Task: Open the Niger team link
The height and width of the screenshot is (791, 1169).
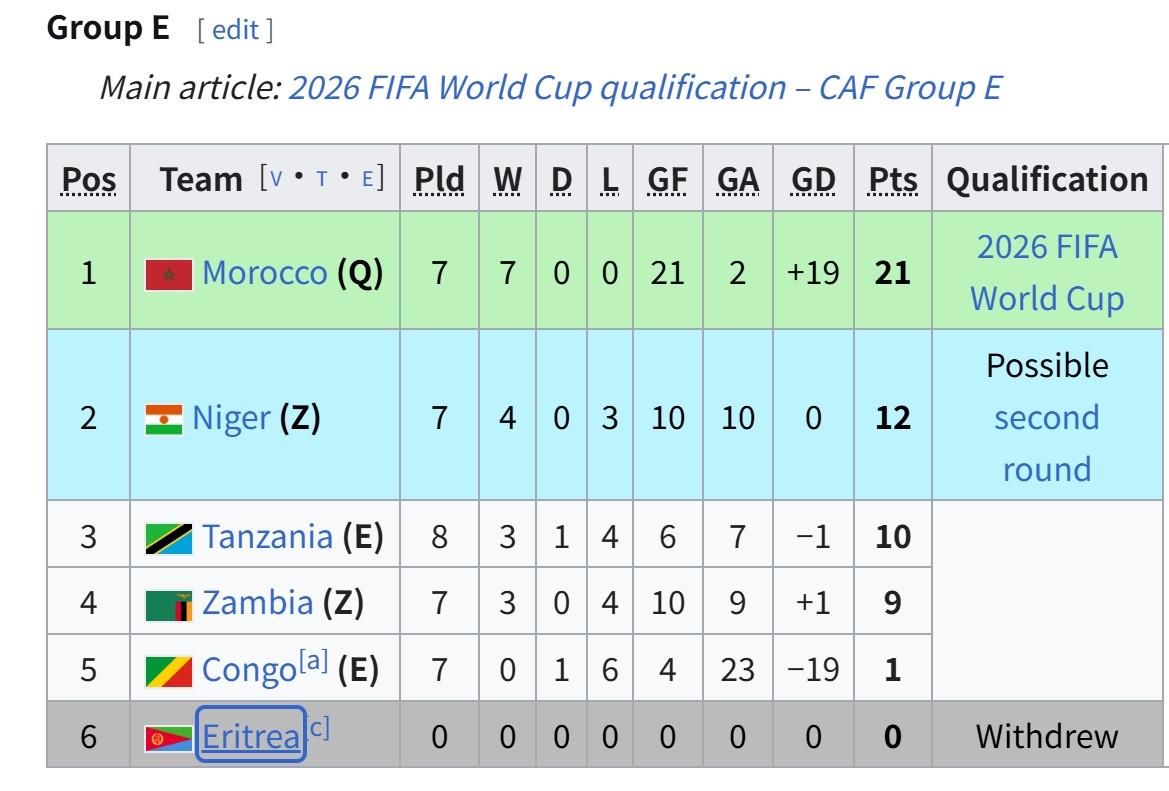Action: click(231, 417)
